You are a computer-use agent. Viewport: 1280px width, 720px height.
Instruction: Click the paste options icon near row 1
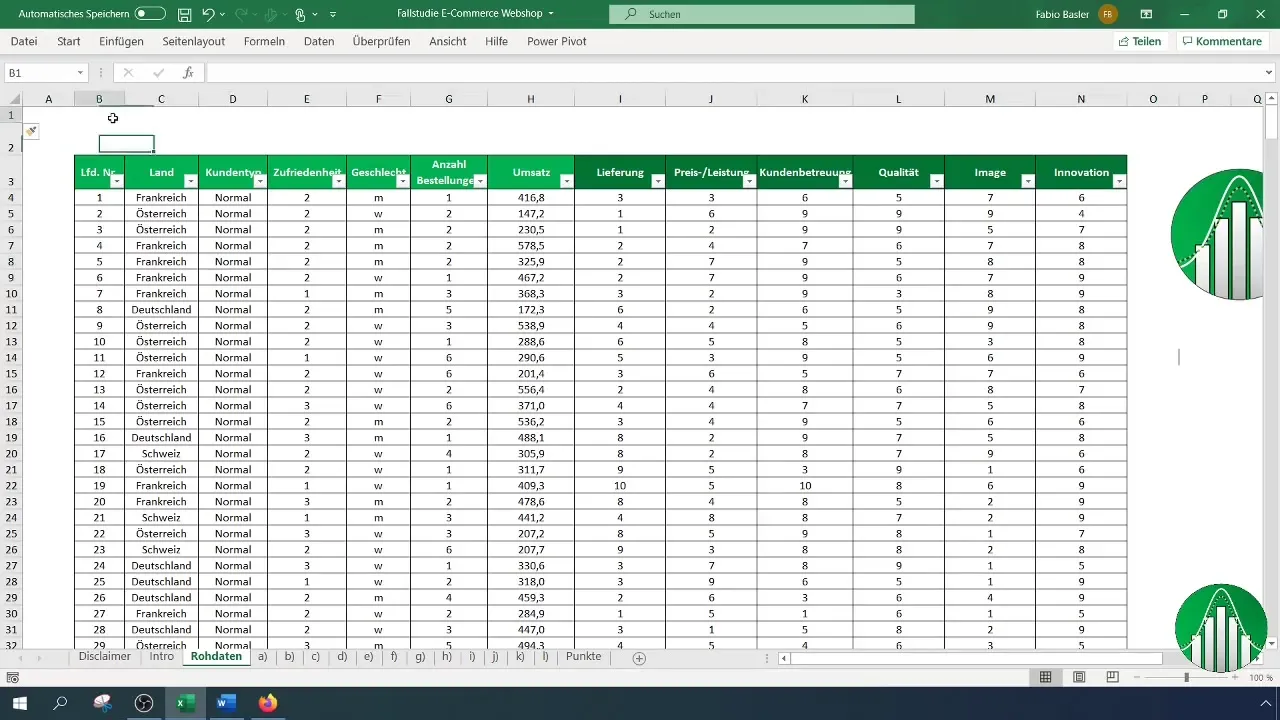31,131
